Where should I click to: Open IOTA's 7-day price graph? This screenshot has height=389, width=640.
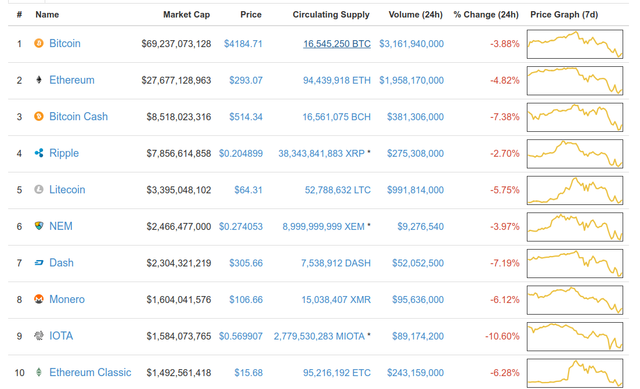pos(575,336)
